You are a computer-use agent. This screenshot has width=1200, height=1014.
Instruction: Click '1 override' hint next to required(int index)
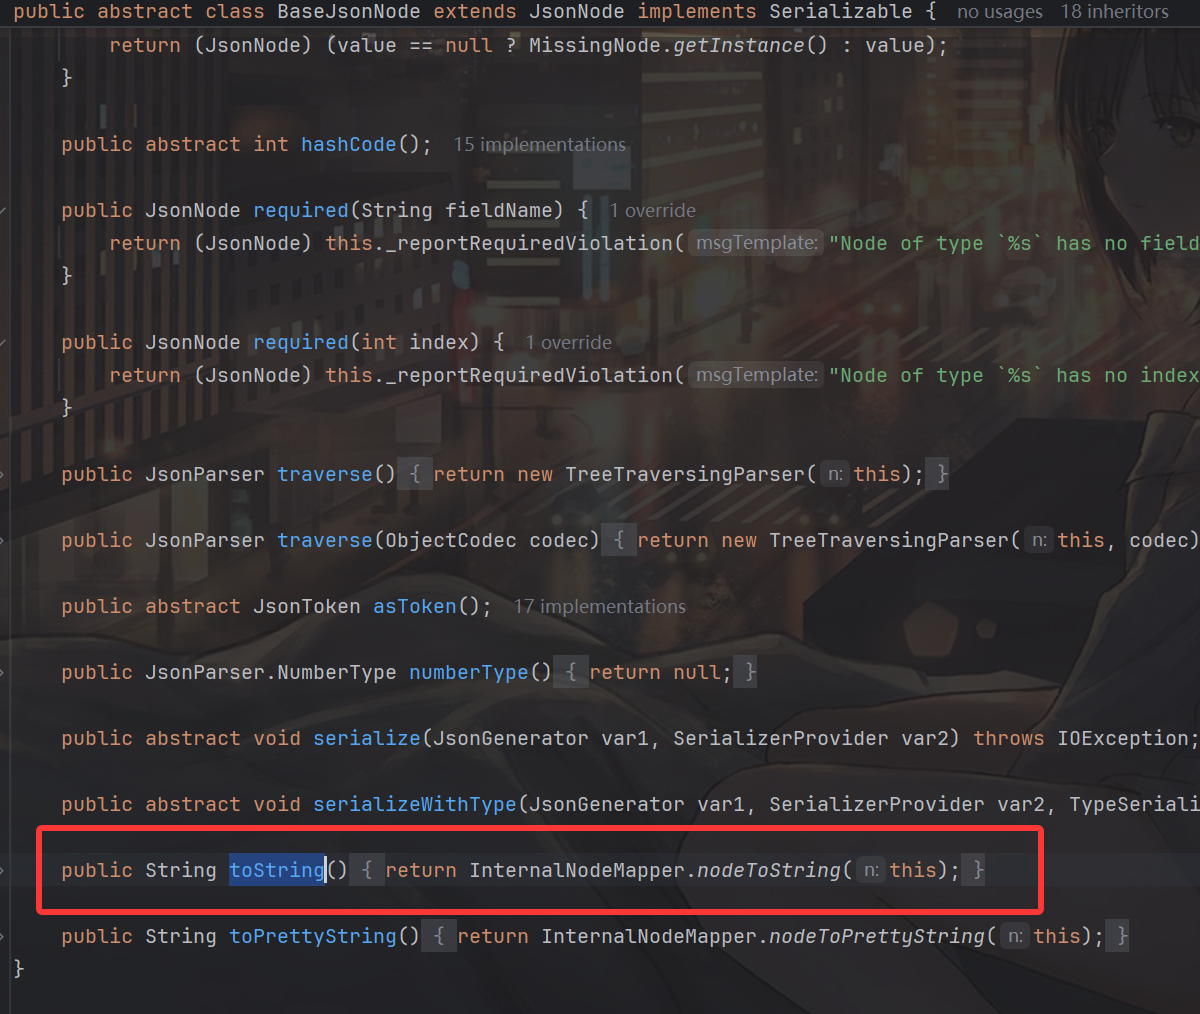coord(568,342)
